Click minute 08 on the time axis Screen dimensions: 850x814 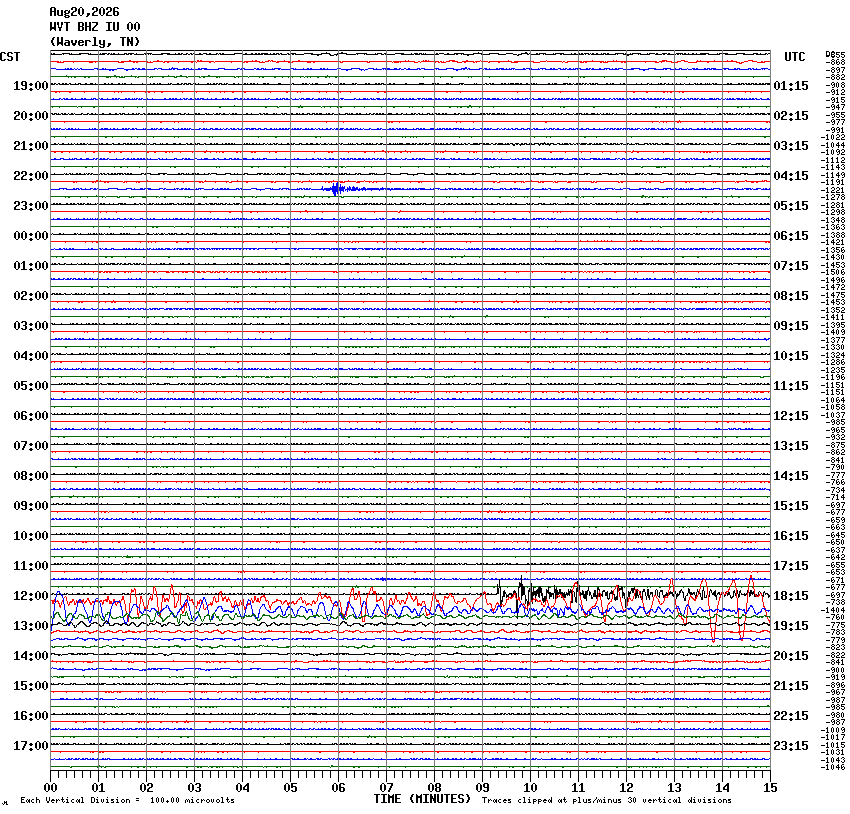click(x=434, y=787)
